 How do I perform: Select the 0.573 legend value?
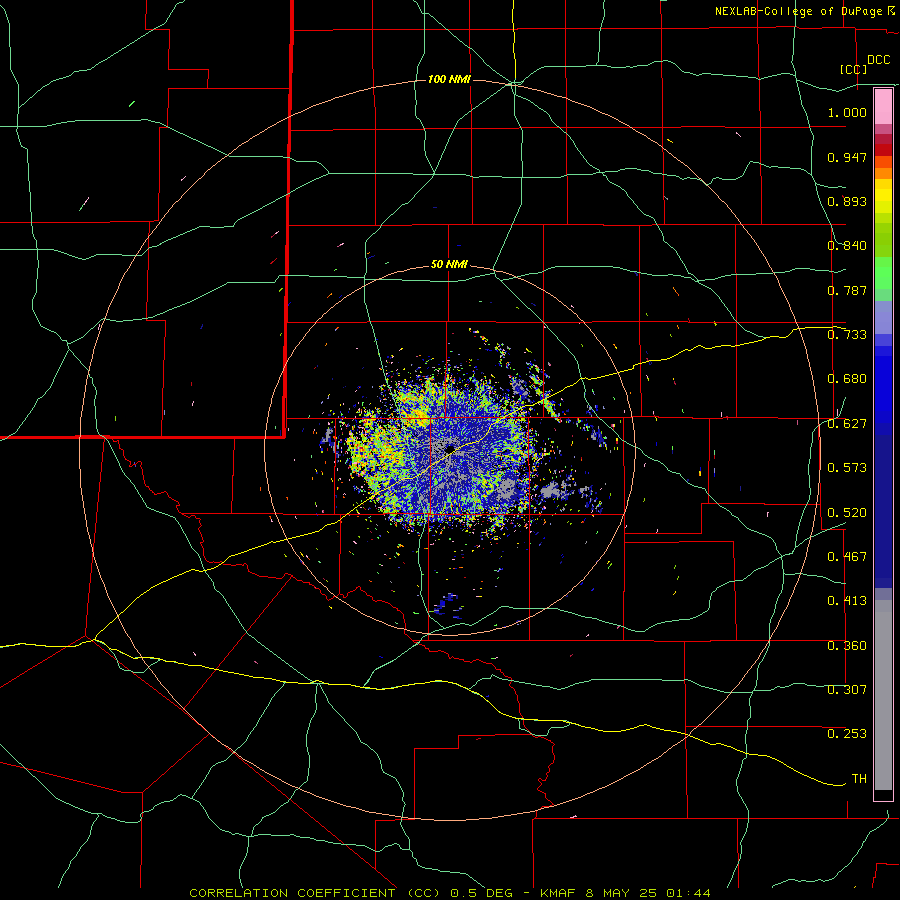point(847,468)
